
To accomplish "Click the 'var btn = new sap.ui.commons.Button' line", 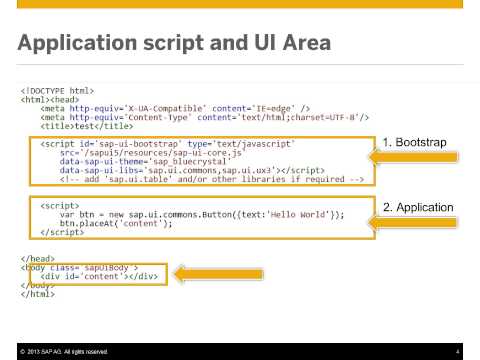I will [x=202, y=214].
